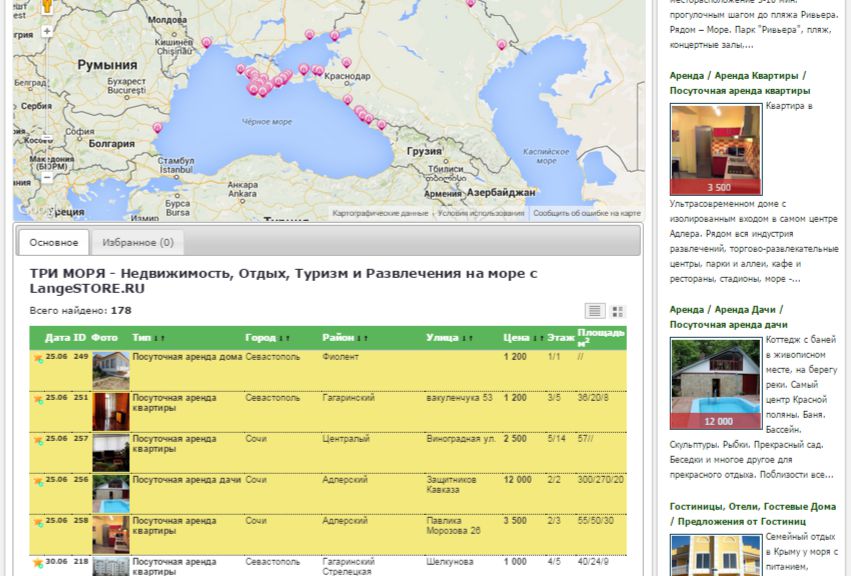Click "Посуточная аренда дома" type cell

[187, 357]
